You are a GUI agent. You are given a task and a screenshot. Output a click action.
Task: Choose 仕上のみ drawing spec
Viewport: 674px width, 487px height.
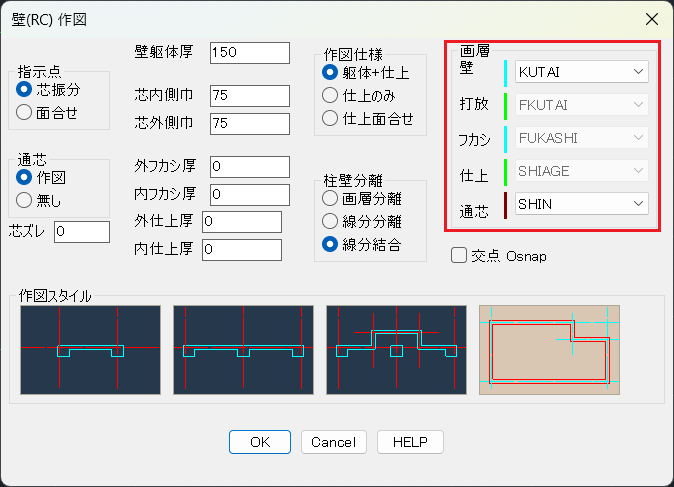(x=330, y=95)
